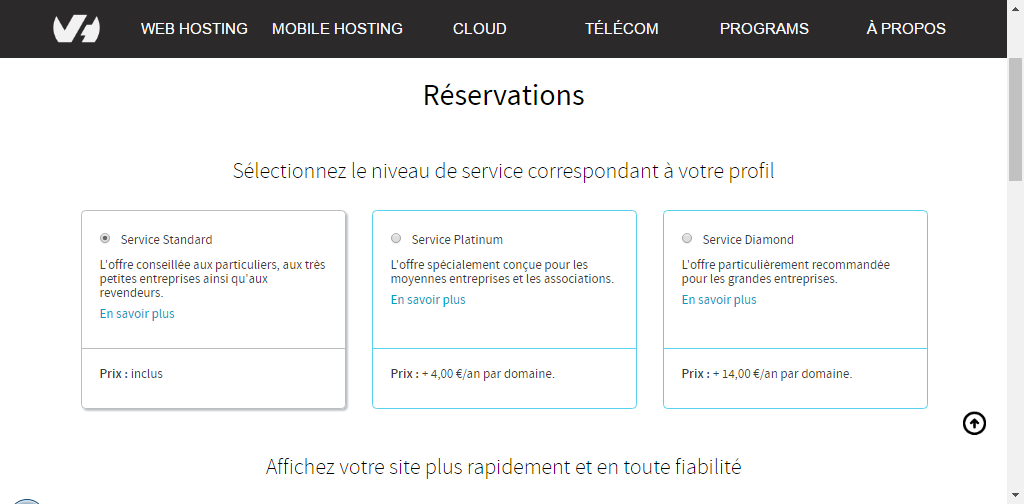This screenshot has height=504, width=1024.
Task: Click the Service Diamond label text
Action: click(x=748, y=240)
